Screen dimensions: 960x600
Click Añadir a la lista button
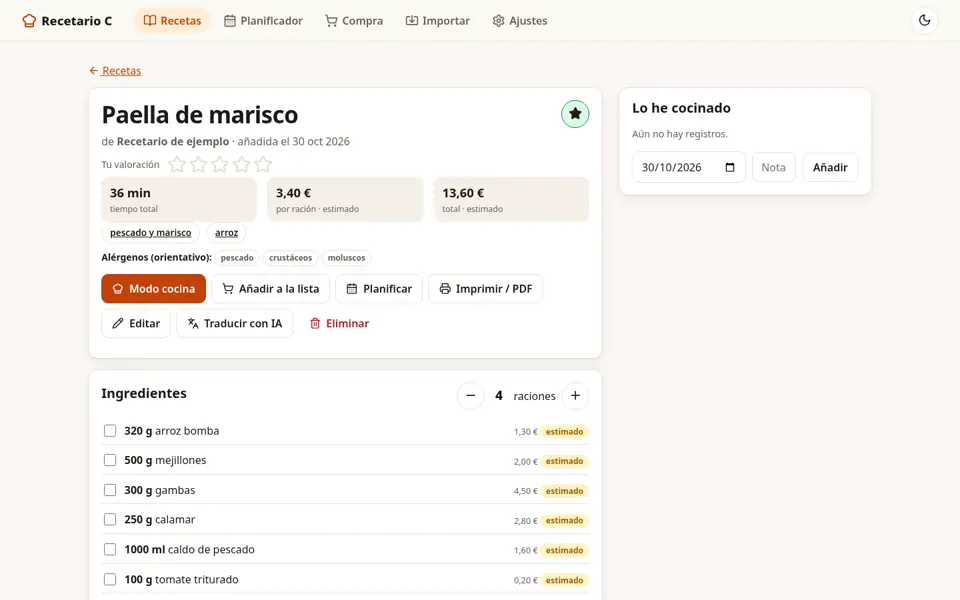[271, 288]
